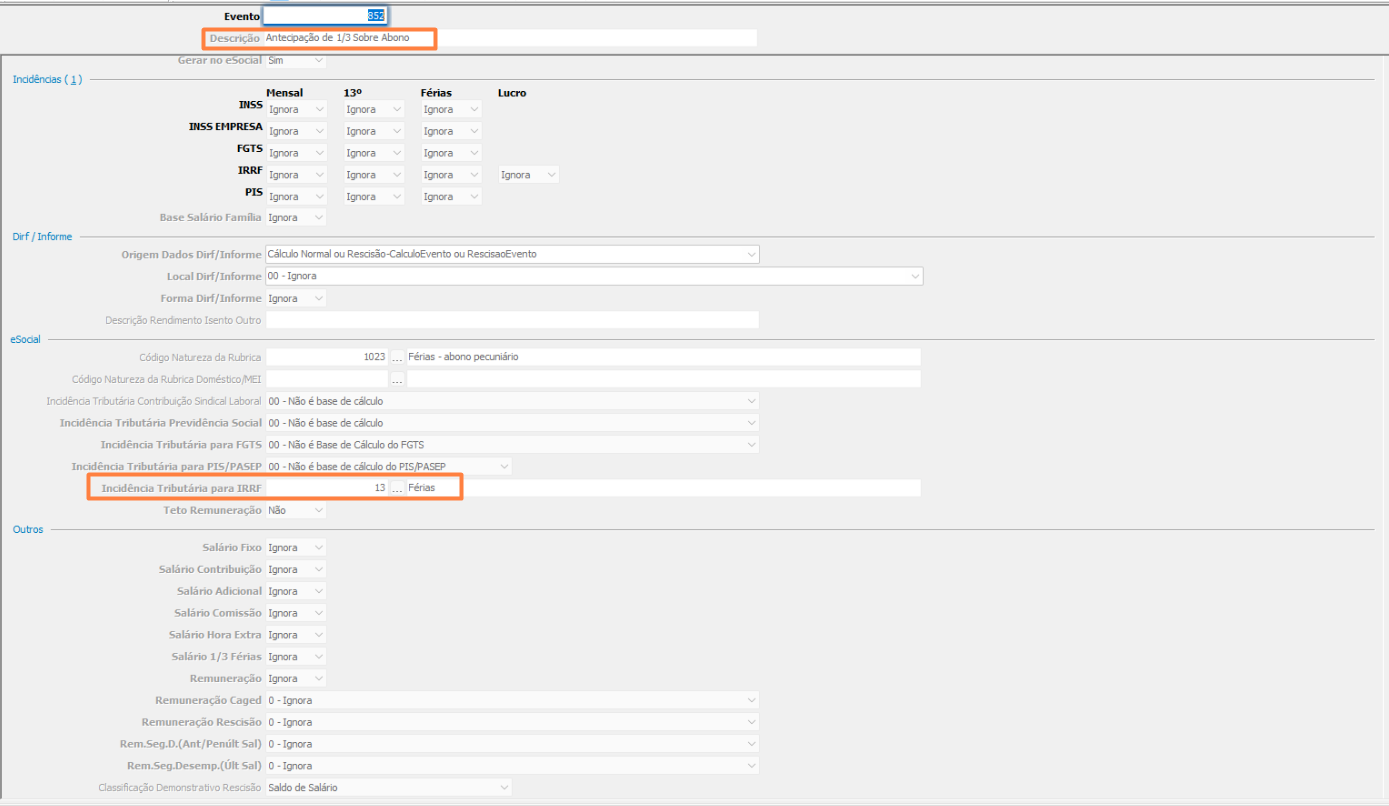
Task: Click the Incidências count link
Action: (74, 79)
